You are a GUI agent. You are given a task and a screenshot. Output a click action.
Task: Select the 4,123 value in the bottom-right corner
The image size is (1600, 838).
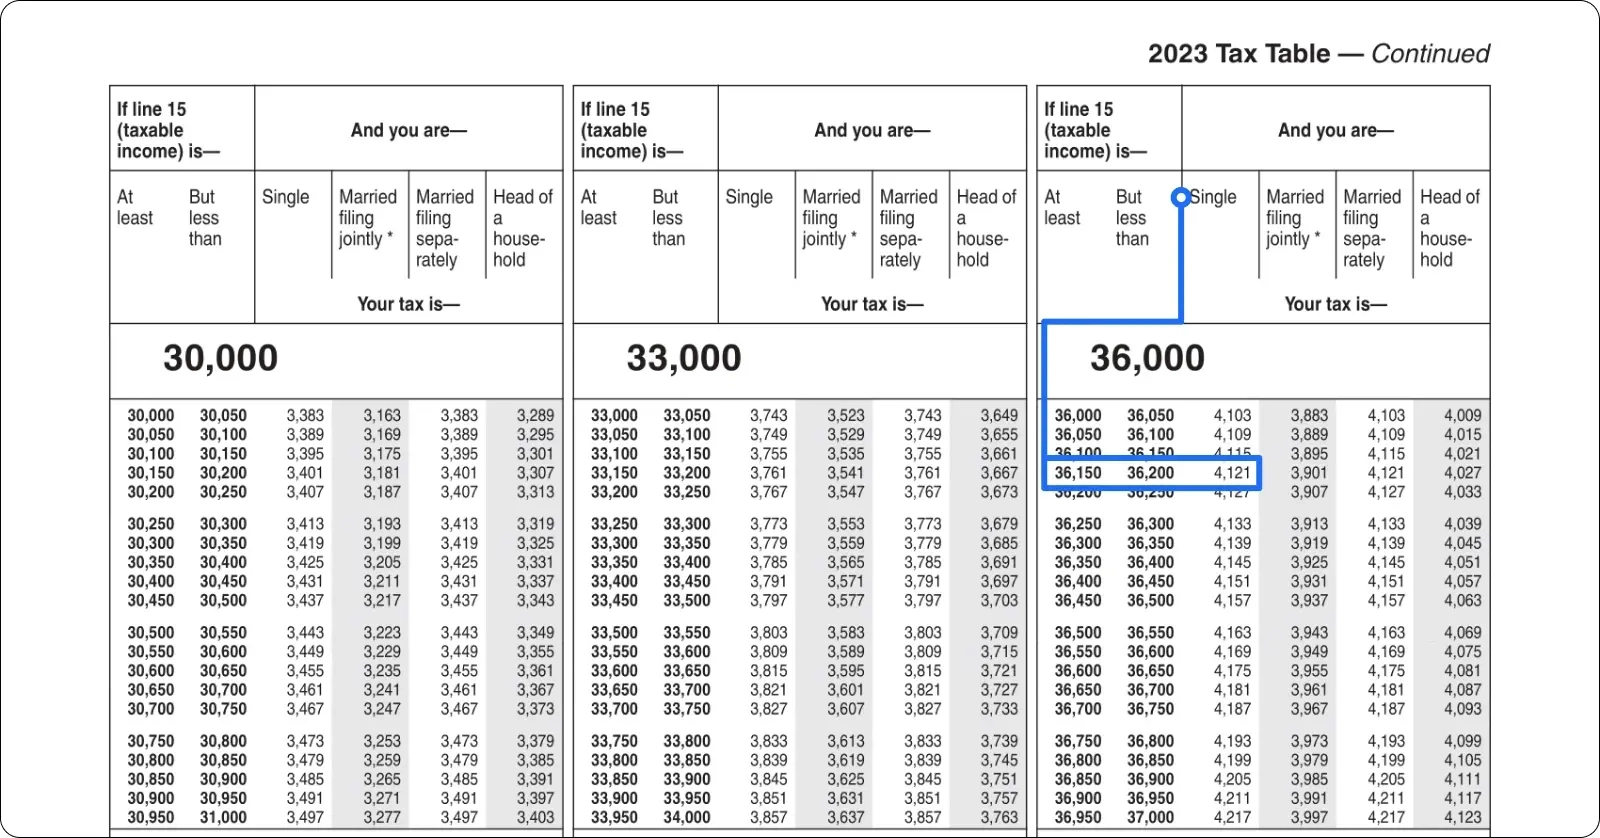[1462, 817]
